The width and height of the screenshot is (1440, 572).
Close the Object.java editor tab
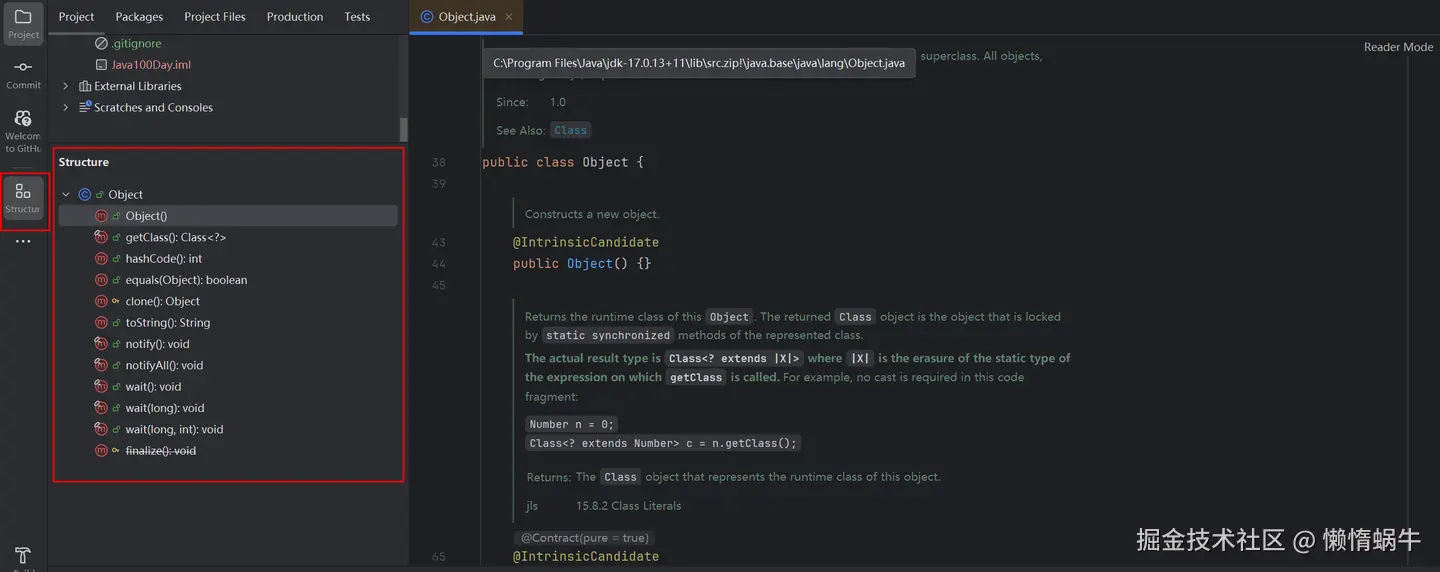508,17
